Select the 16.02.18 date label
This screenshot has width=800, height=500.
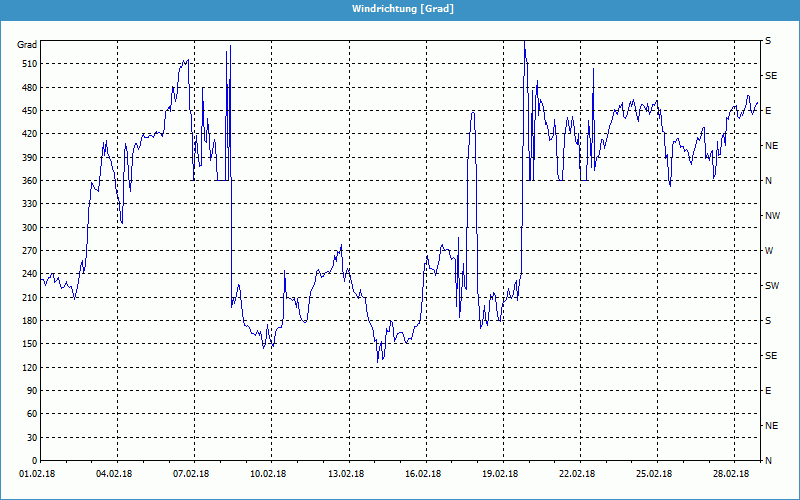(x=422, y=475)
